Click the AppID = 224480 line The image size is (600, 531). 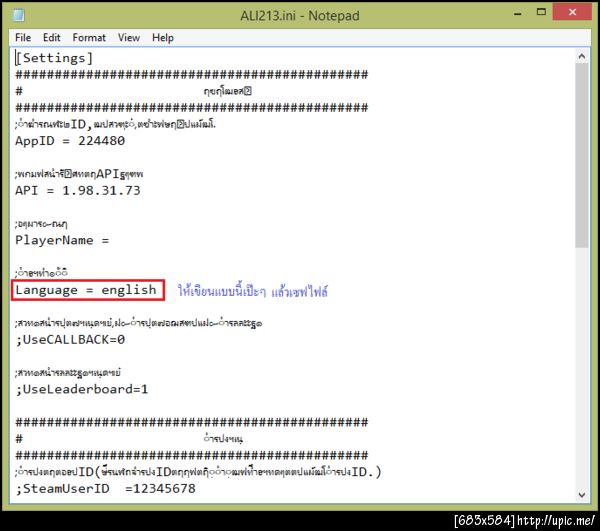click(70, 141)
